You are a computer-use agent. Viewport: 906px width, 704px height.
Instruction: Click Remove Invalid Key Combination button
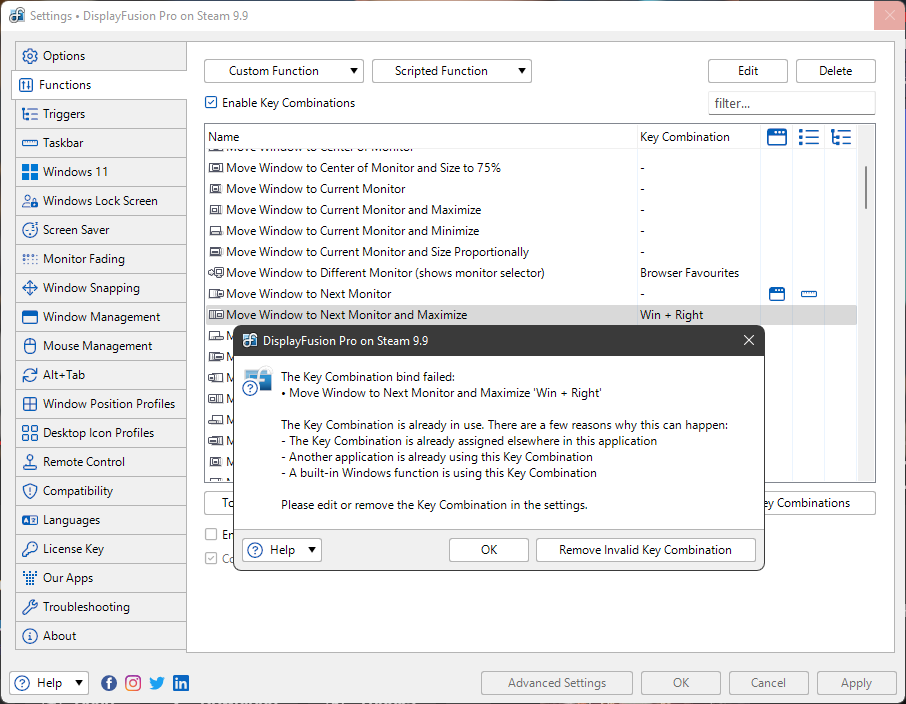coord(645,550)
